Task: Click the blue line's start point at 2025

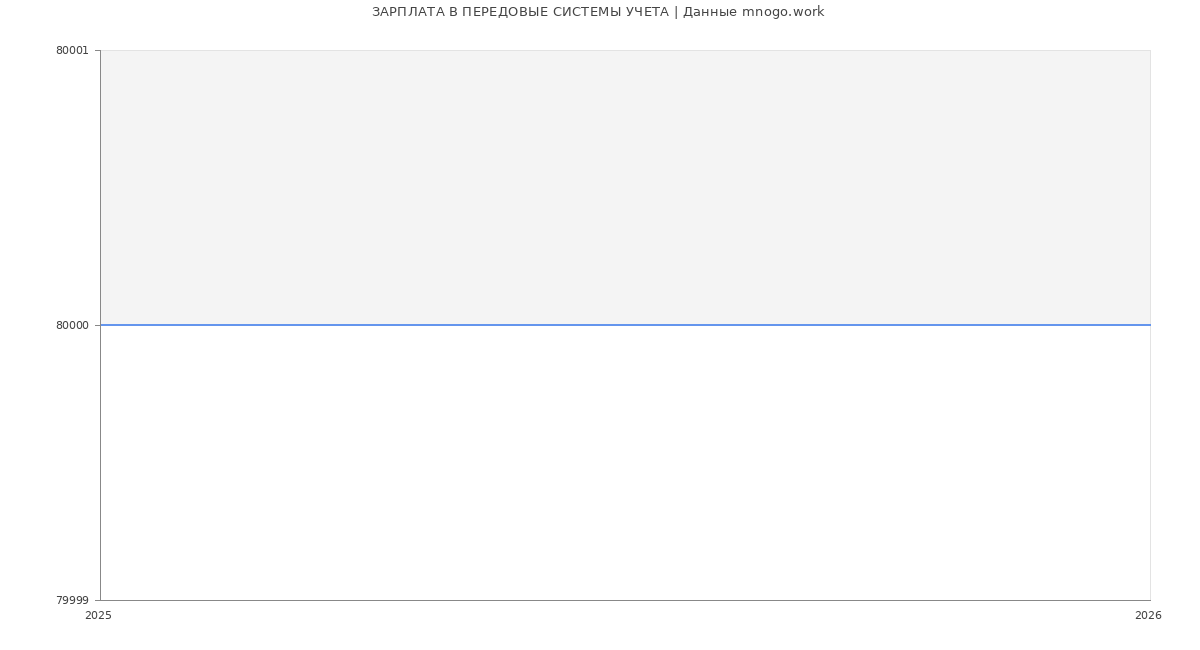Action: pos(102,325)
